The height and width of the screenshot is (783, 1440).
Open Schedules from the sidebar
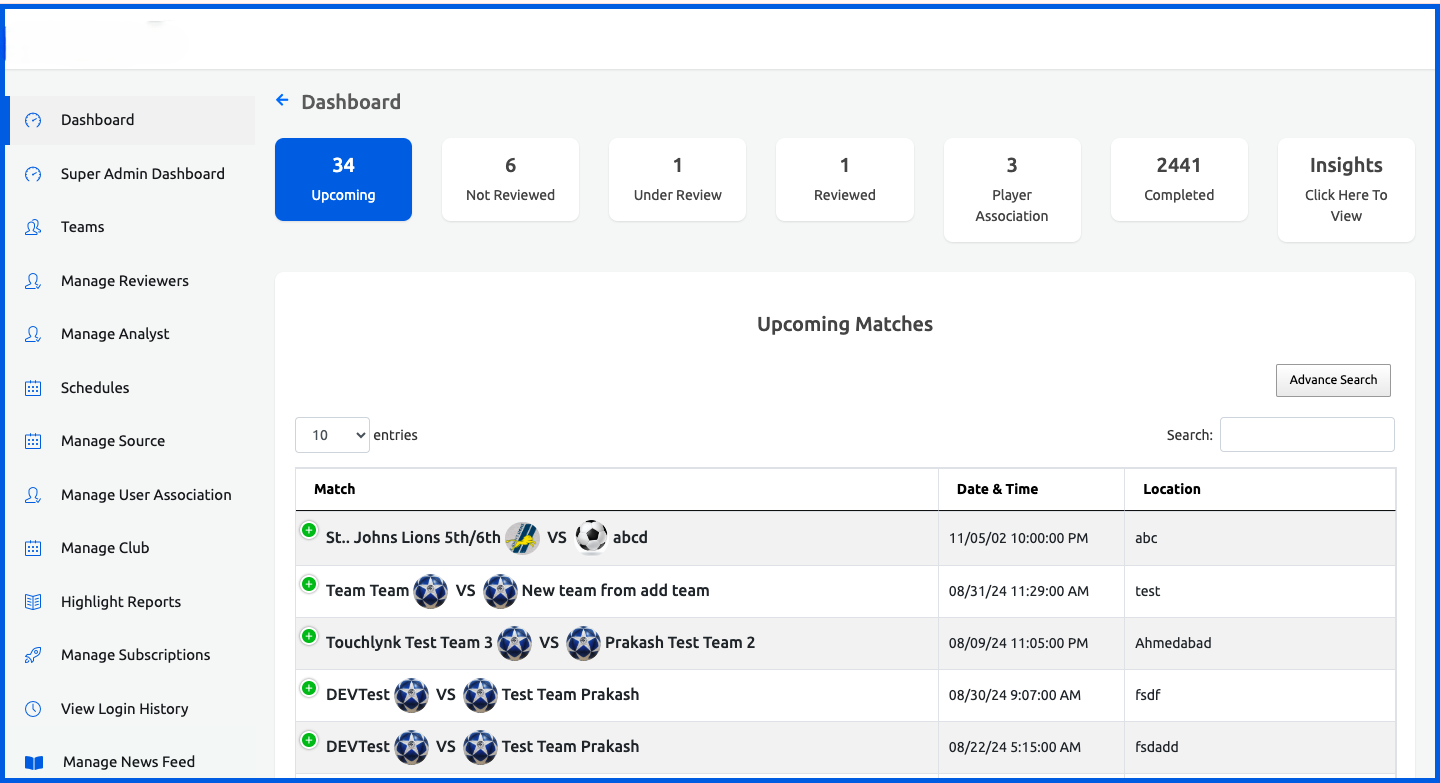130,388
